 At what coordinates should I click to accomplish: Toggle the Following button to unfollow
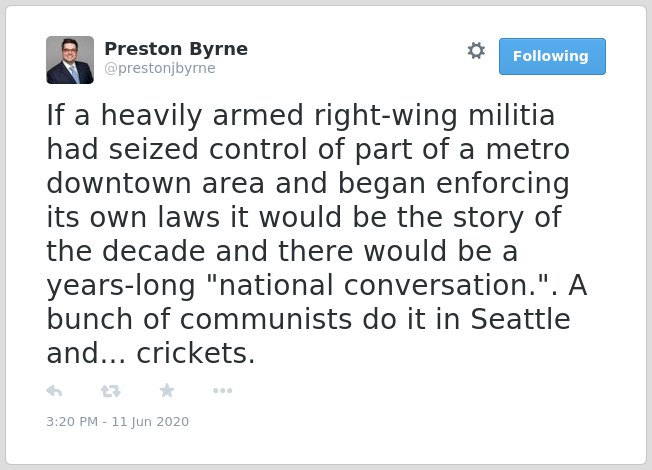coord(552,57)
